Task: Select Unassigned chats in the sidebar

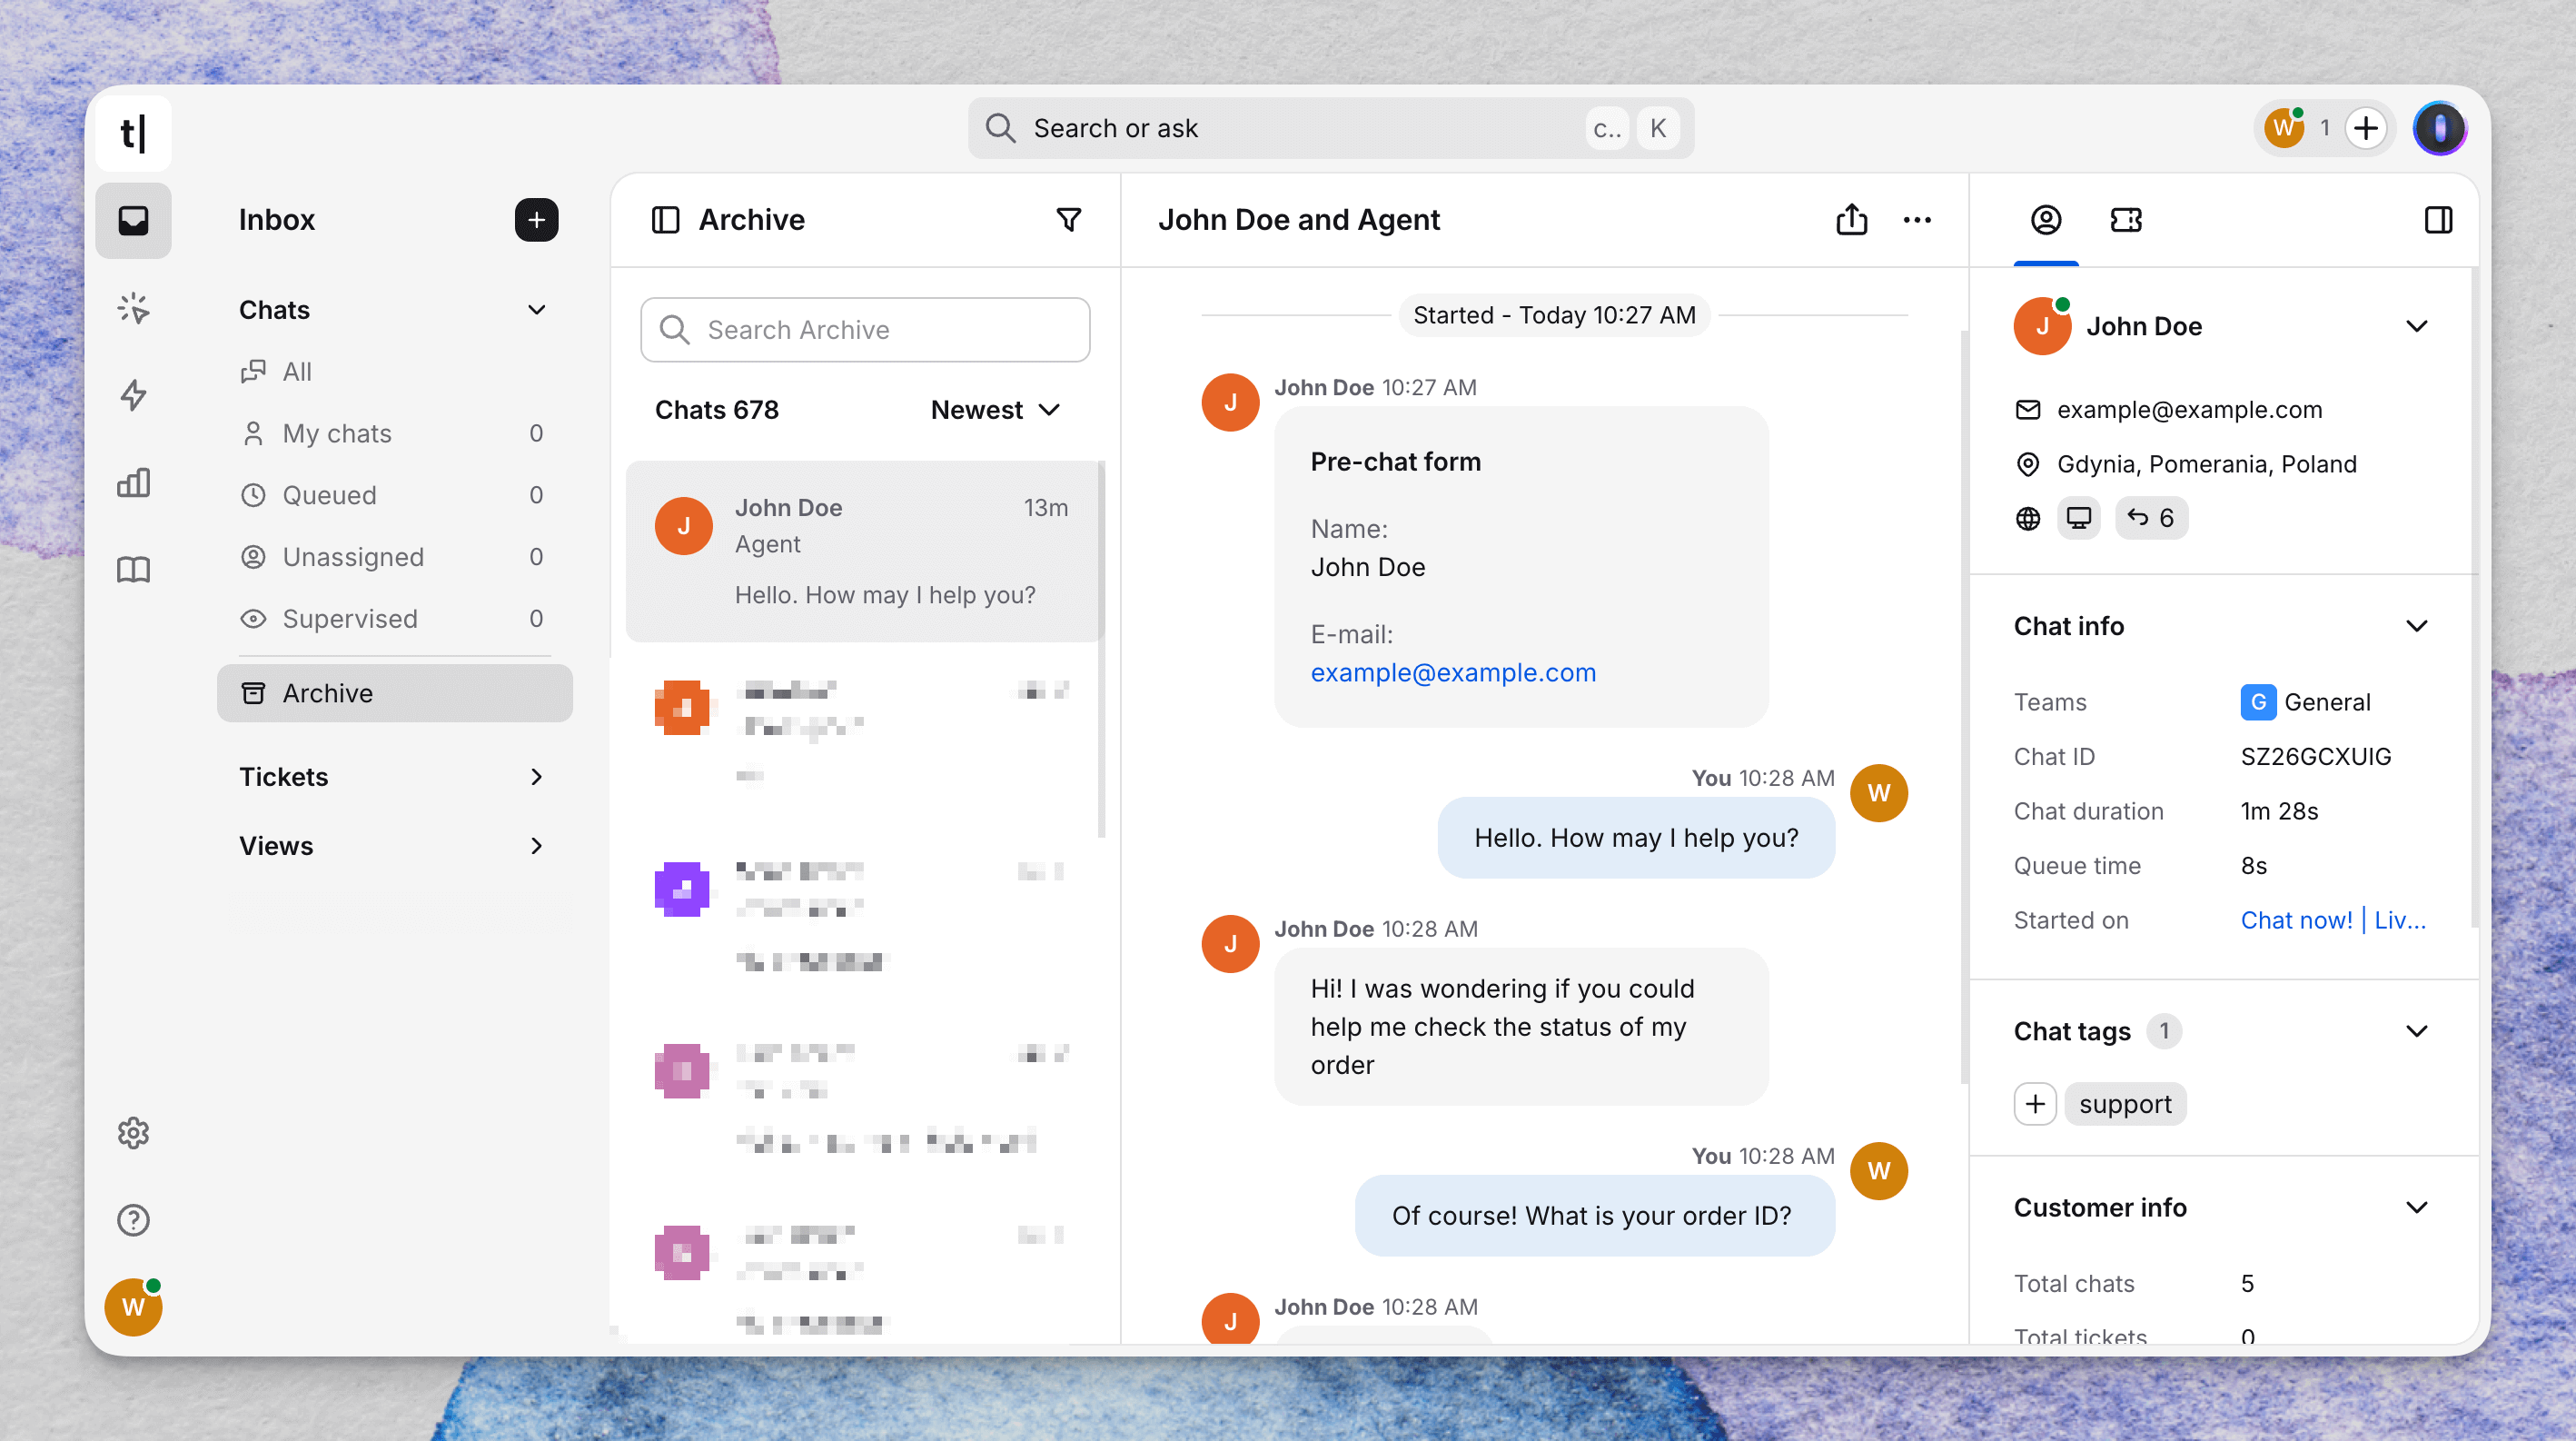Action: point(353,557)
